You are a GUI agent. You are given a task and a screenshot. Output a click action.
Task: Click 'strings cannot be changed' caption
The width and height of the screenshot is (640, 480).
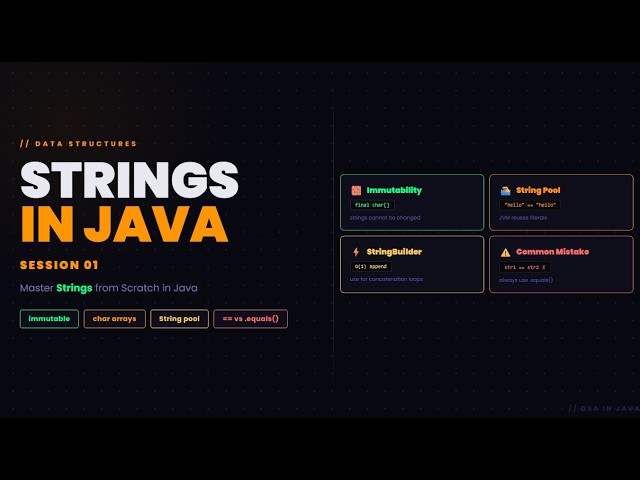pyautogui.click(x=385, y=218)
